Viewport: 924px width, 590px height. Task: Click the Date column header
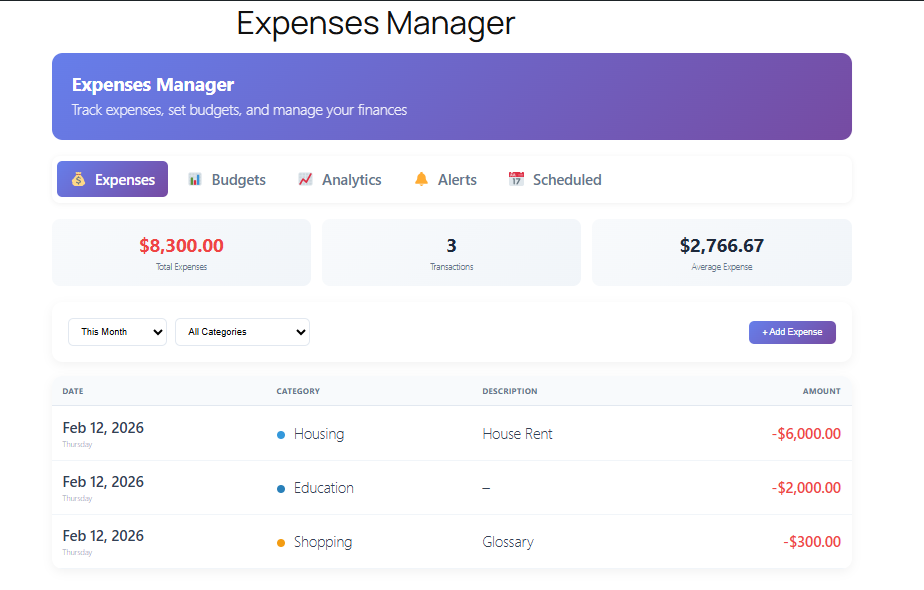73,391
